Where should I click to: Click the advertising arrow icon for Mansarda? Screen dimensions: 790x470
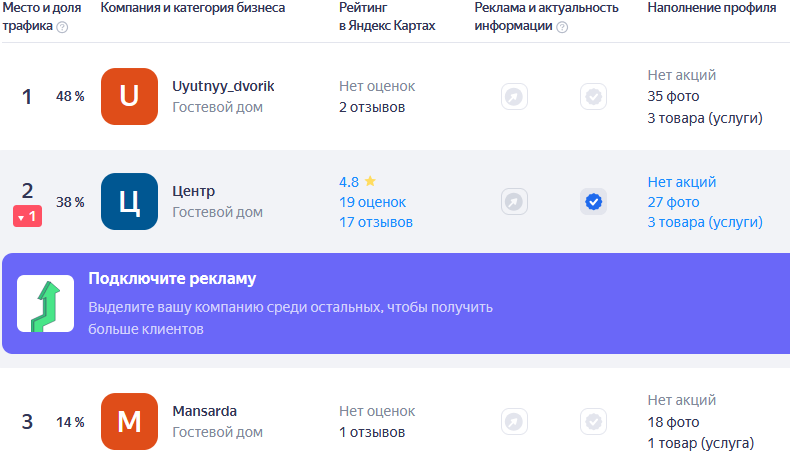514,422
